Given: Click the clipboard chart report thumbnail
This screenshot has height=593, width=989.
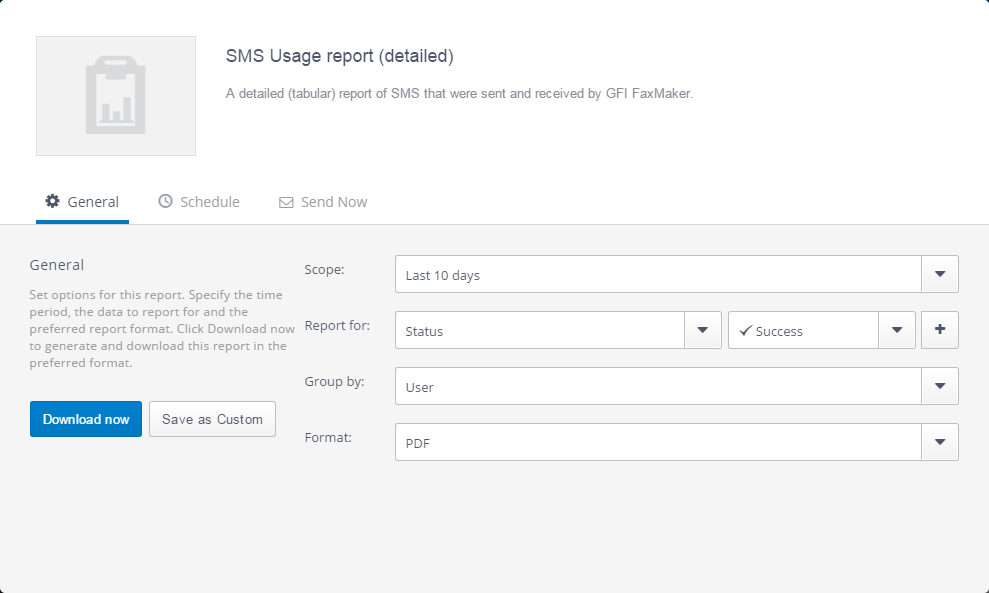Looking at the screenshot, I should click(x=116, y=96).
